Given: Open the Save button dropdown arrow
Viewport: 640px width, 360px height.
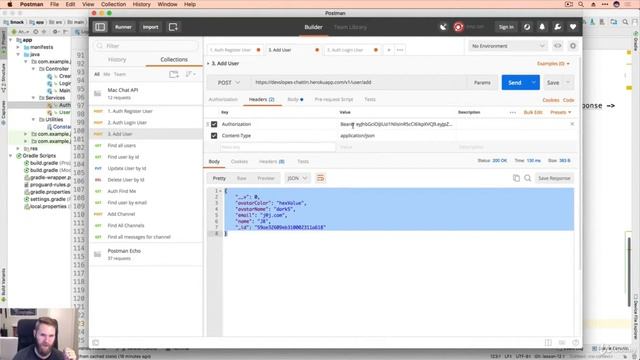Looking at the screenshot, I should tap(568, 82).
